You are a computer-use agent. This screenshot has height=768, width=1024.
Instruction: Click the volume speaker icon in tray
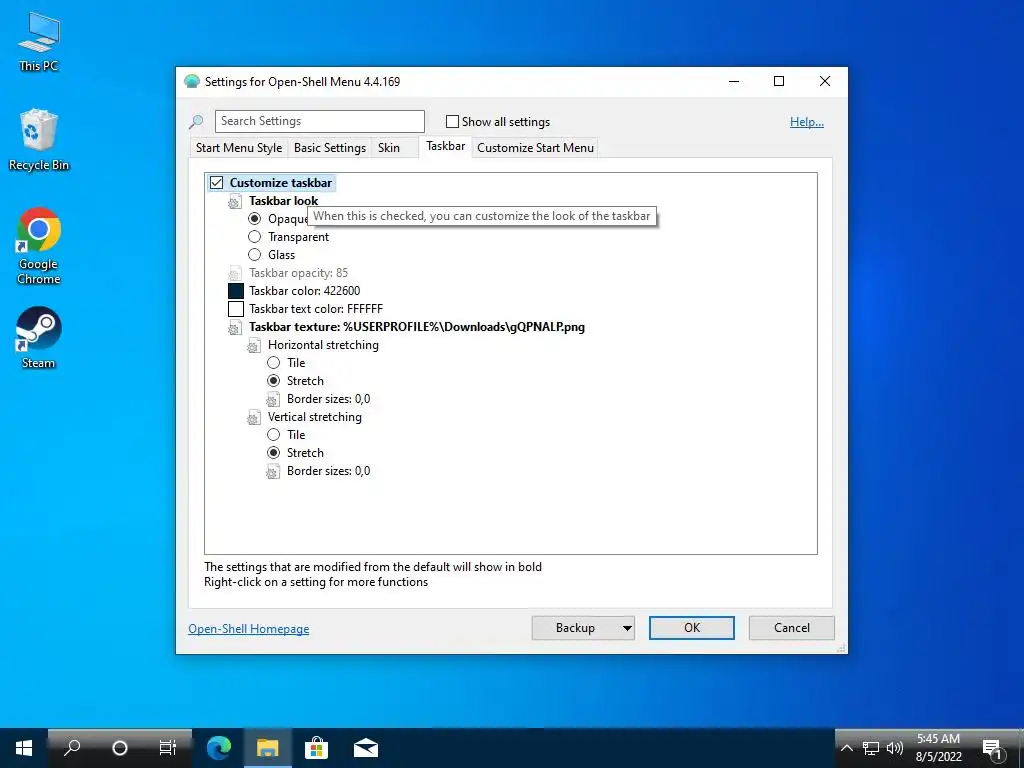pyautogui.click(x=895, y=748)
